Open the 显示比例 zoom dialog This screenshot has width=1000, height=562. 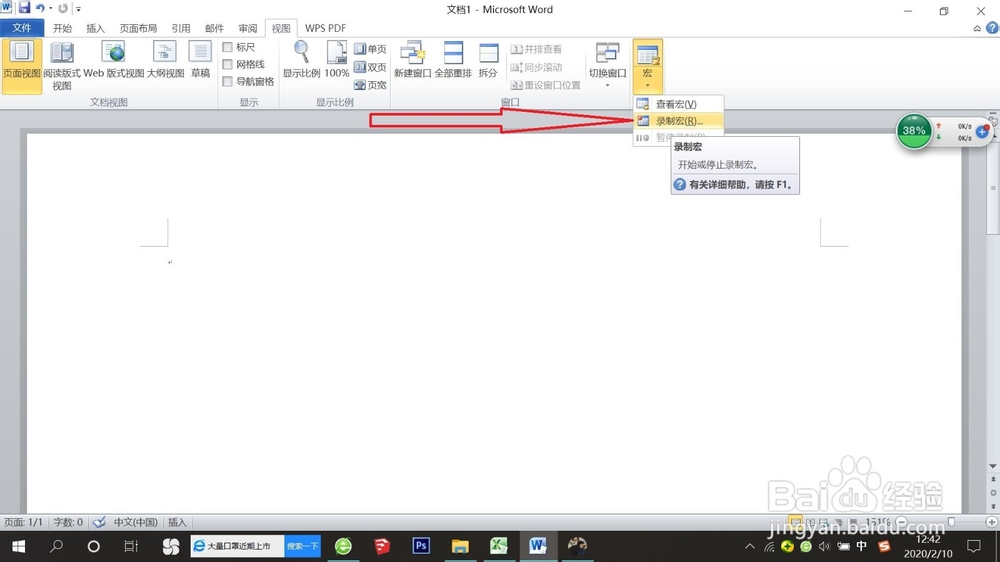[x=301, y=61]
